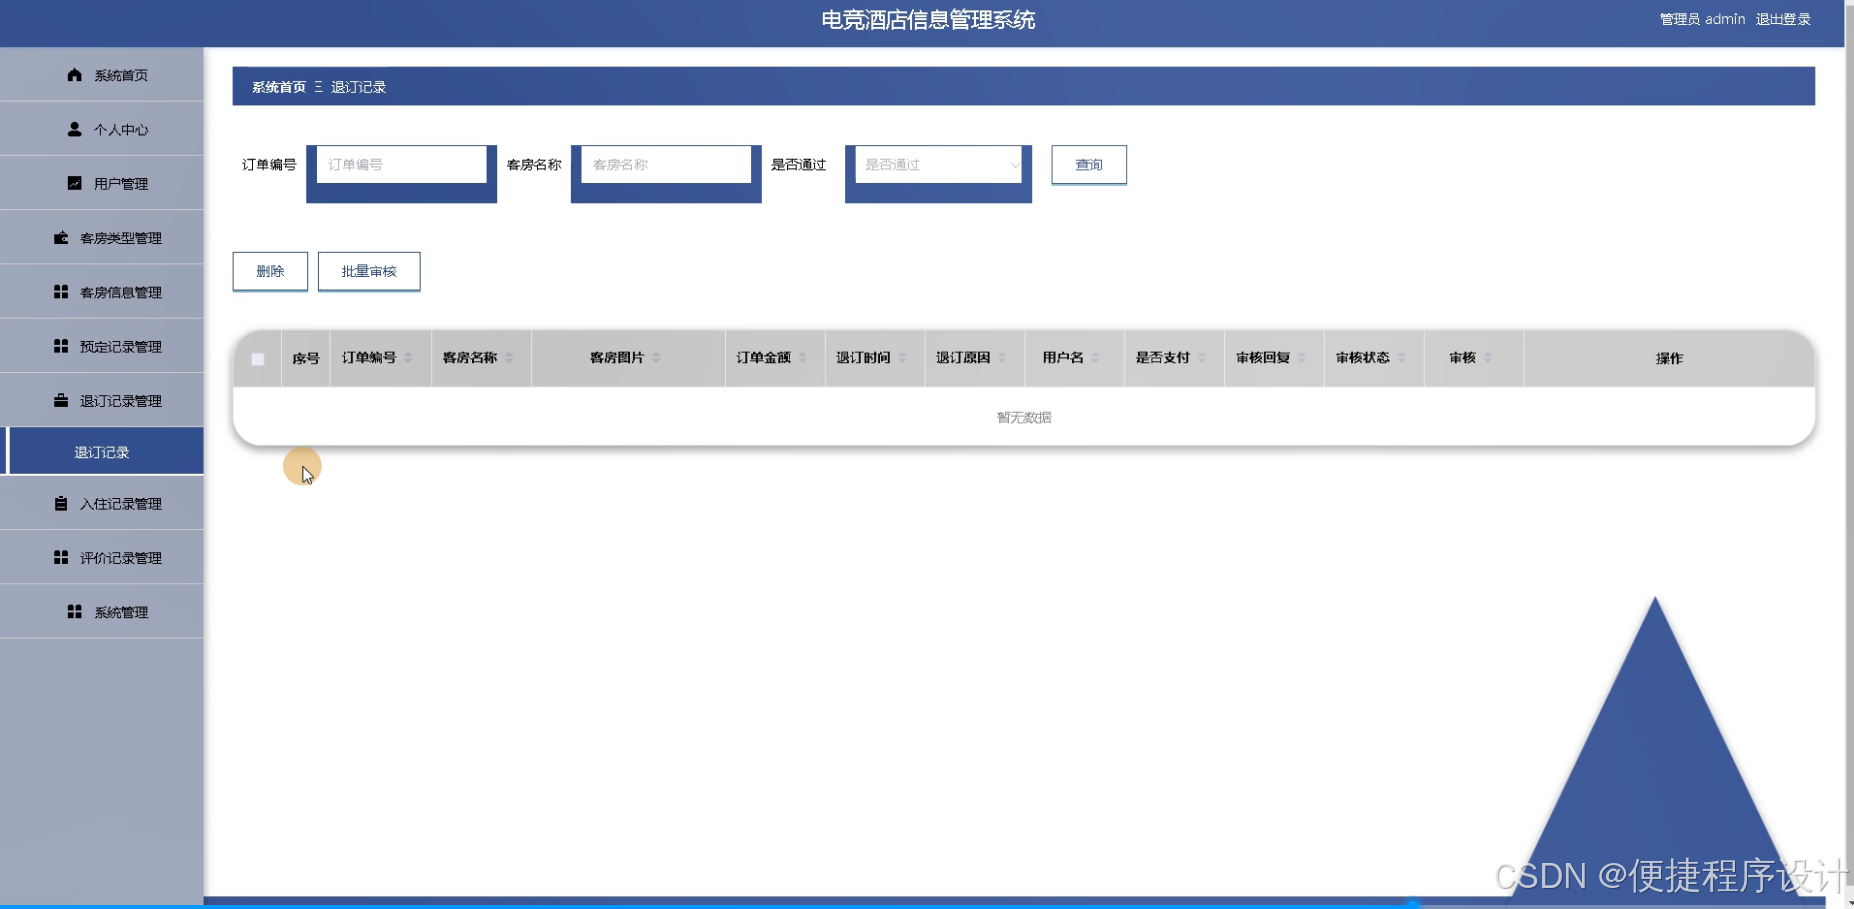This screenshot has height=909, width=1854.
Task: Toggle the select-all checkbox in table header
Action: 258,359
